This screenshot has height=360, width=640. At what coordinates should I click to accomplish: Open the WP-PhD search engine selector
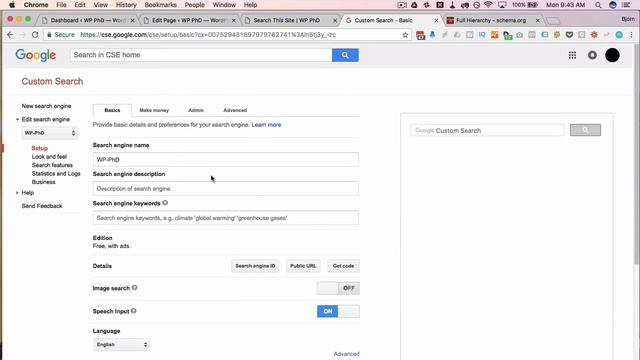(x=49, y=133)
